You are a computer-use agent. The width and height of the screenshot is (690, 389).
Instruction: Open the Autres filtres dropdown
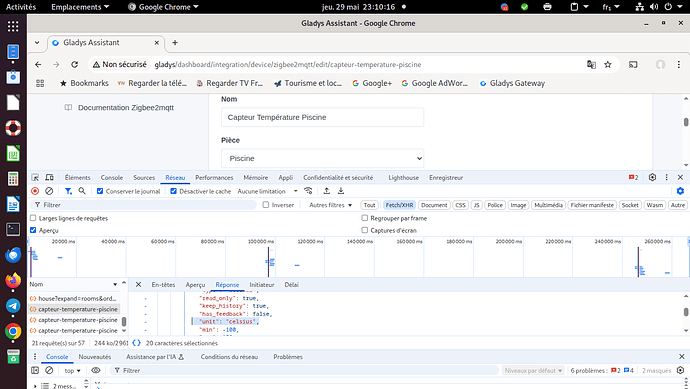coord(330,205)
